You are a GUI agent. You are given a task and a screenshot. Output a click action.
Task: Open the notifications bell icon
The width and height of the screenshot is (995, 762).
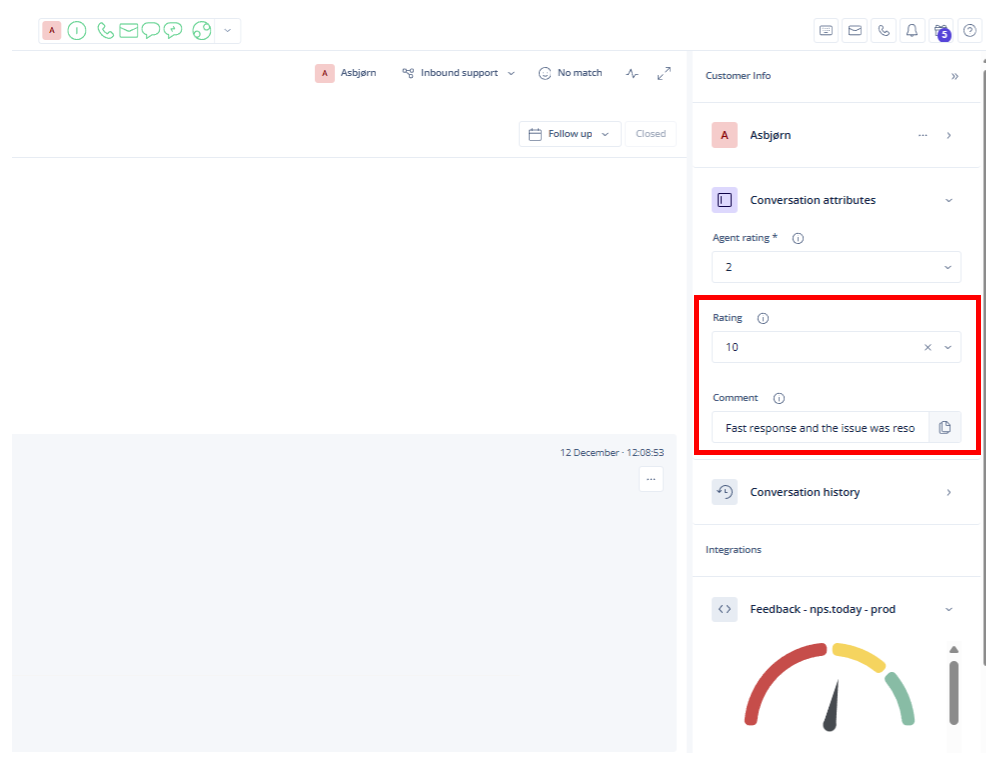point(911,30)
